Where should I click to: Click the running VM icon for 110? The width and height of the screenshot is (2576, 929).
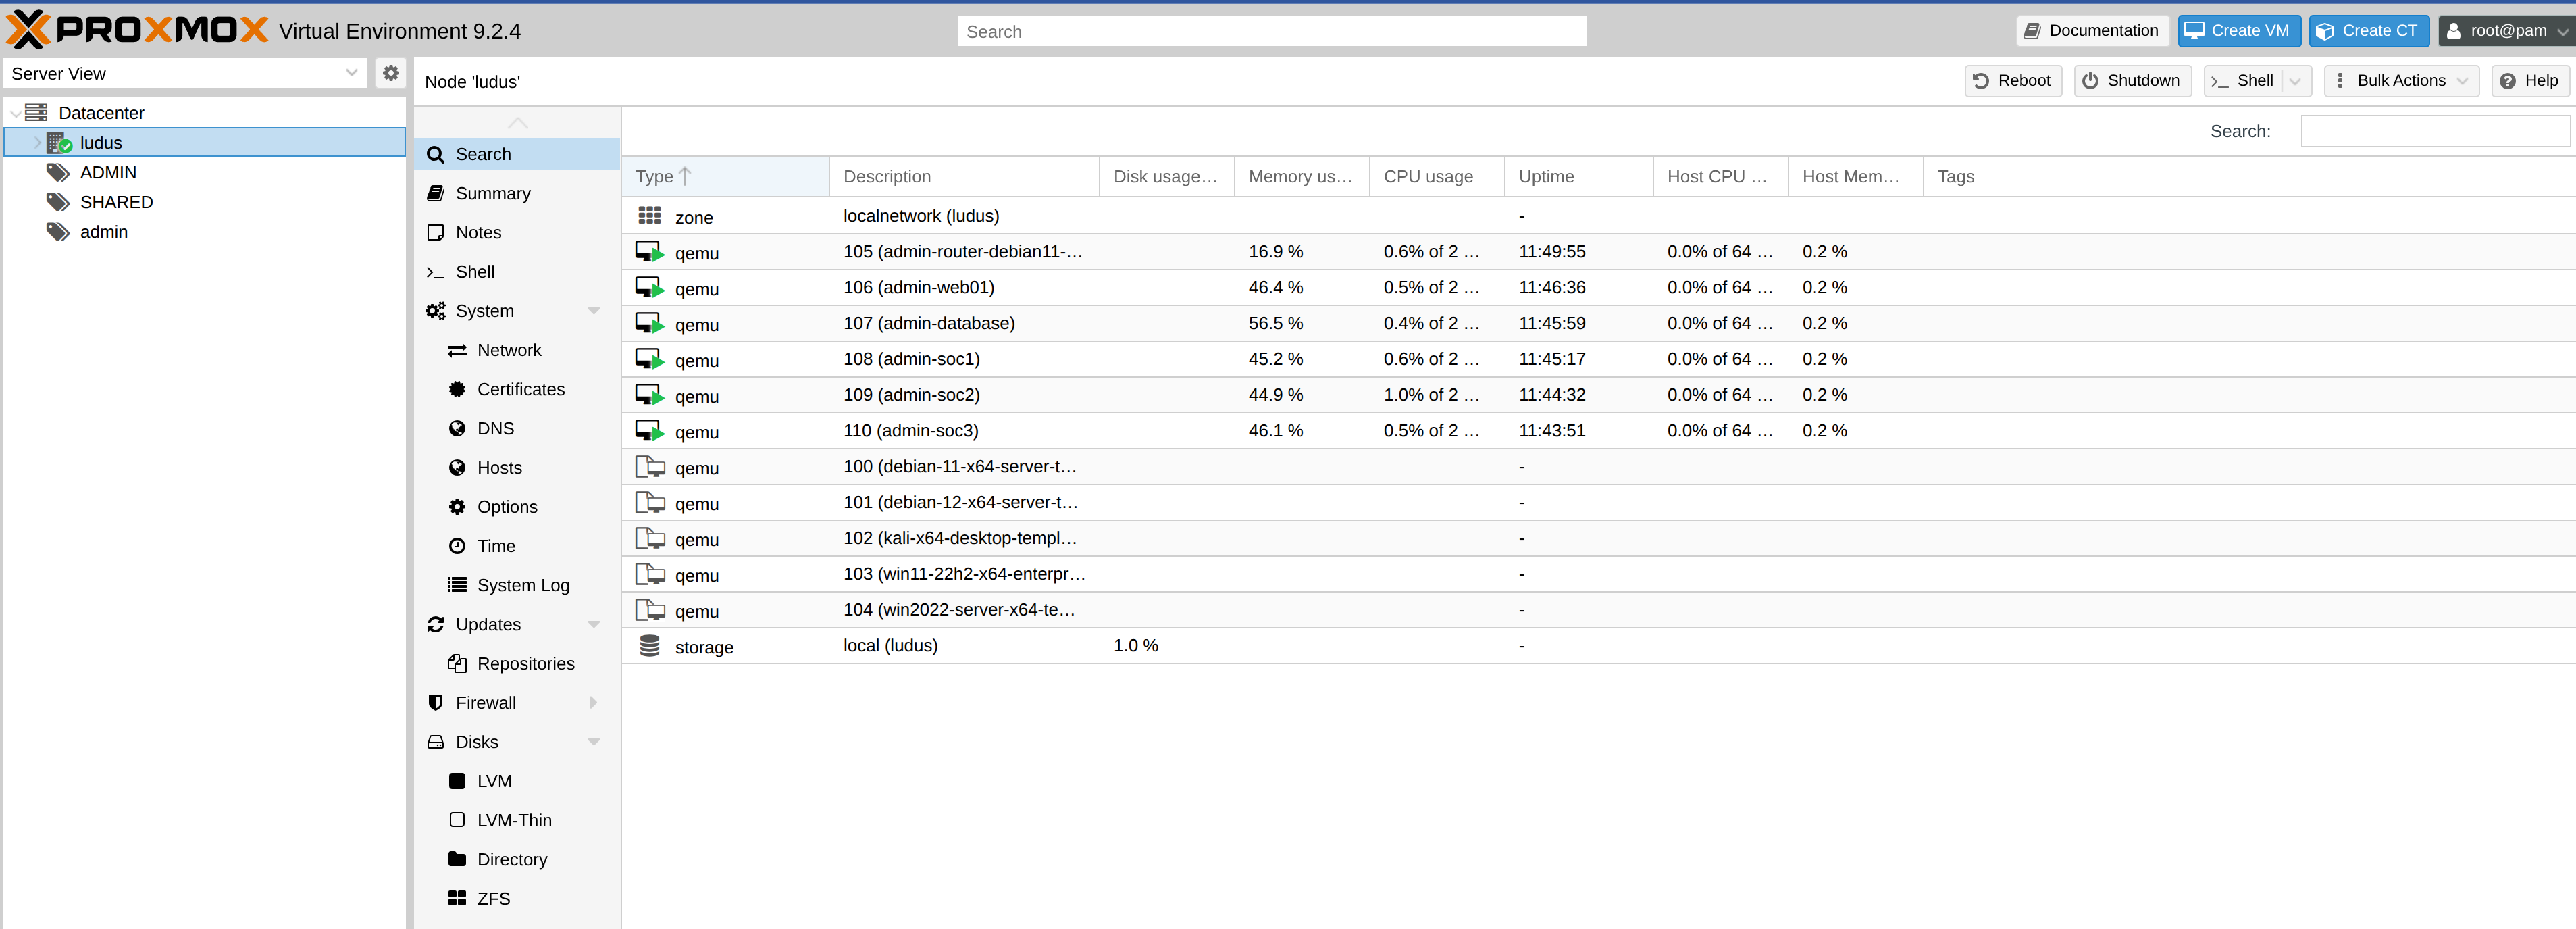[x=650, y=431]
